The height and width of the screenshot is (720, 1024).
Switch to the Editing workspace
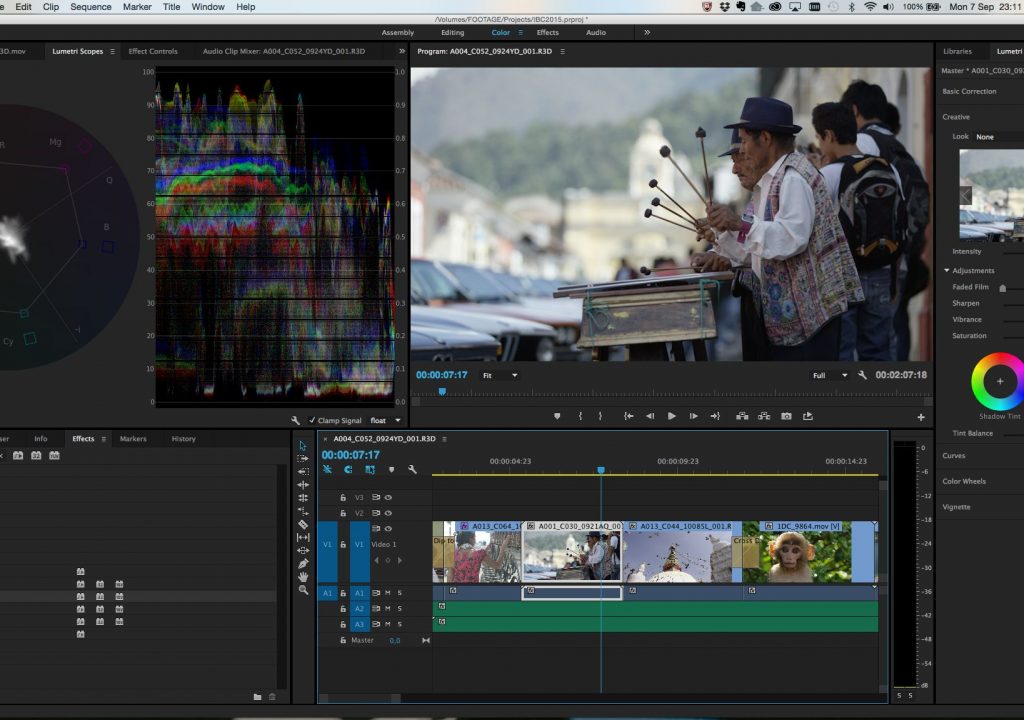click(x=453, y=32)
